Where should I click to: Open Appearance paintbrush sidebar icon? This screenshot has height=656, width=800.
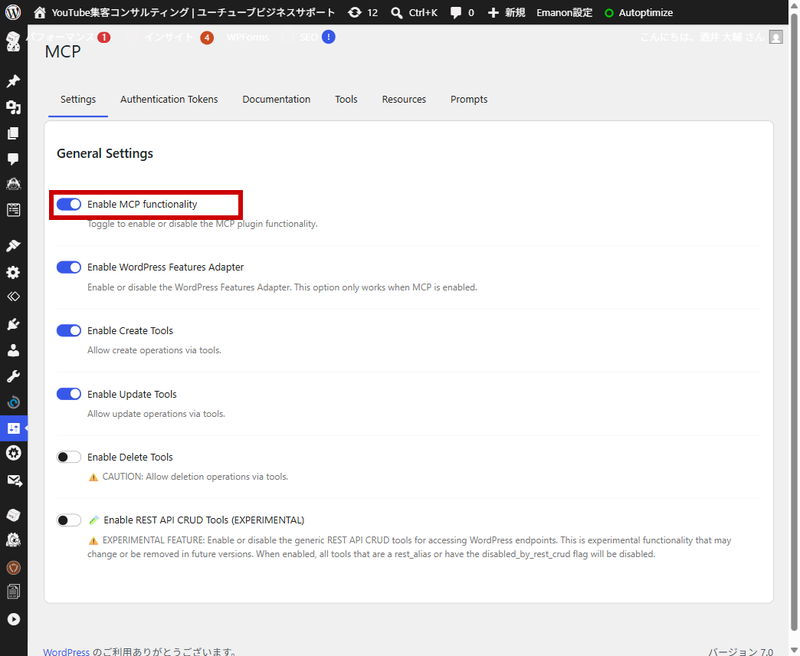pyautogui.click(x=13, y=245)
